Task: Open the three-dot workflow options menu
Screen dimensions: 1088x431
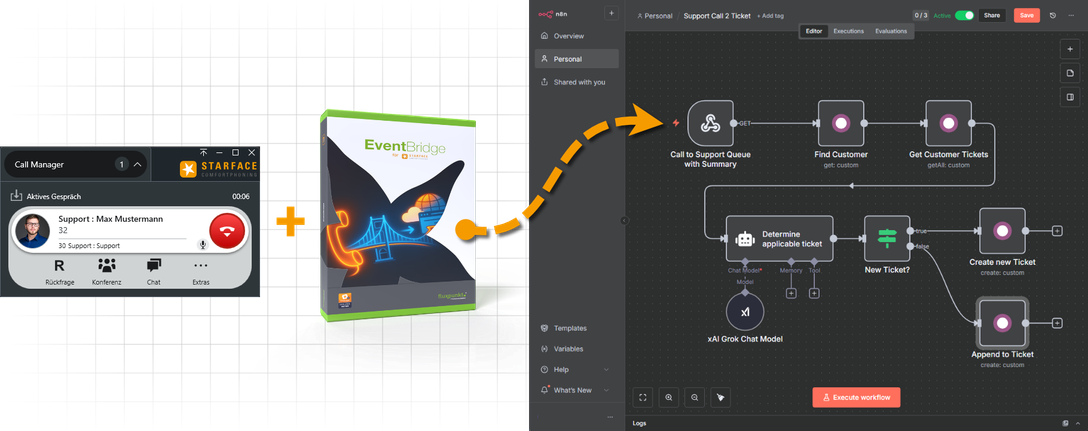Action: (1071, 15)
